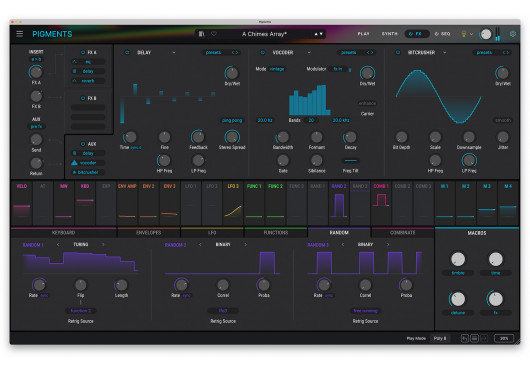
Task: Open the Poly 8 play mode dropdown
Action: click(440, 338)
